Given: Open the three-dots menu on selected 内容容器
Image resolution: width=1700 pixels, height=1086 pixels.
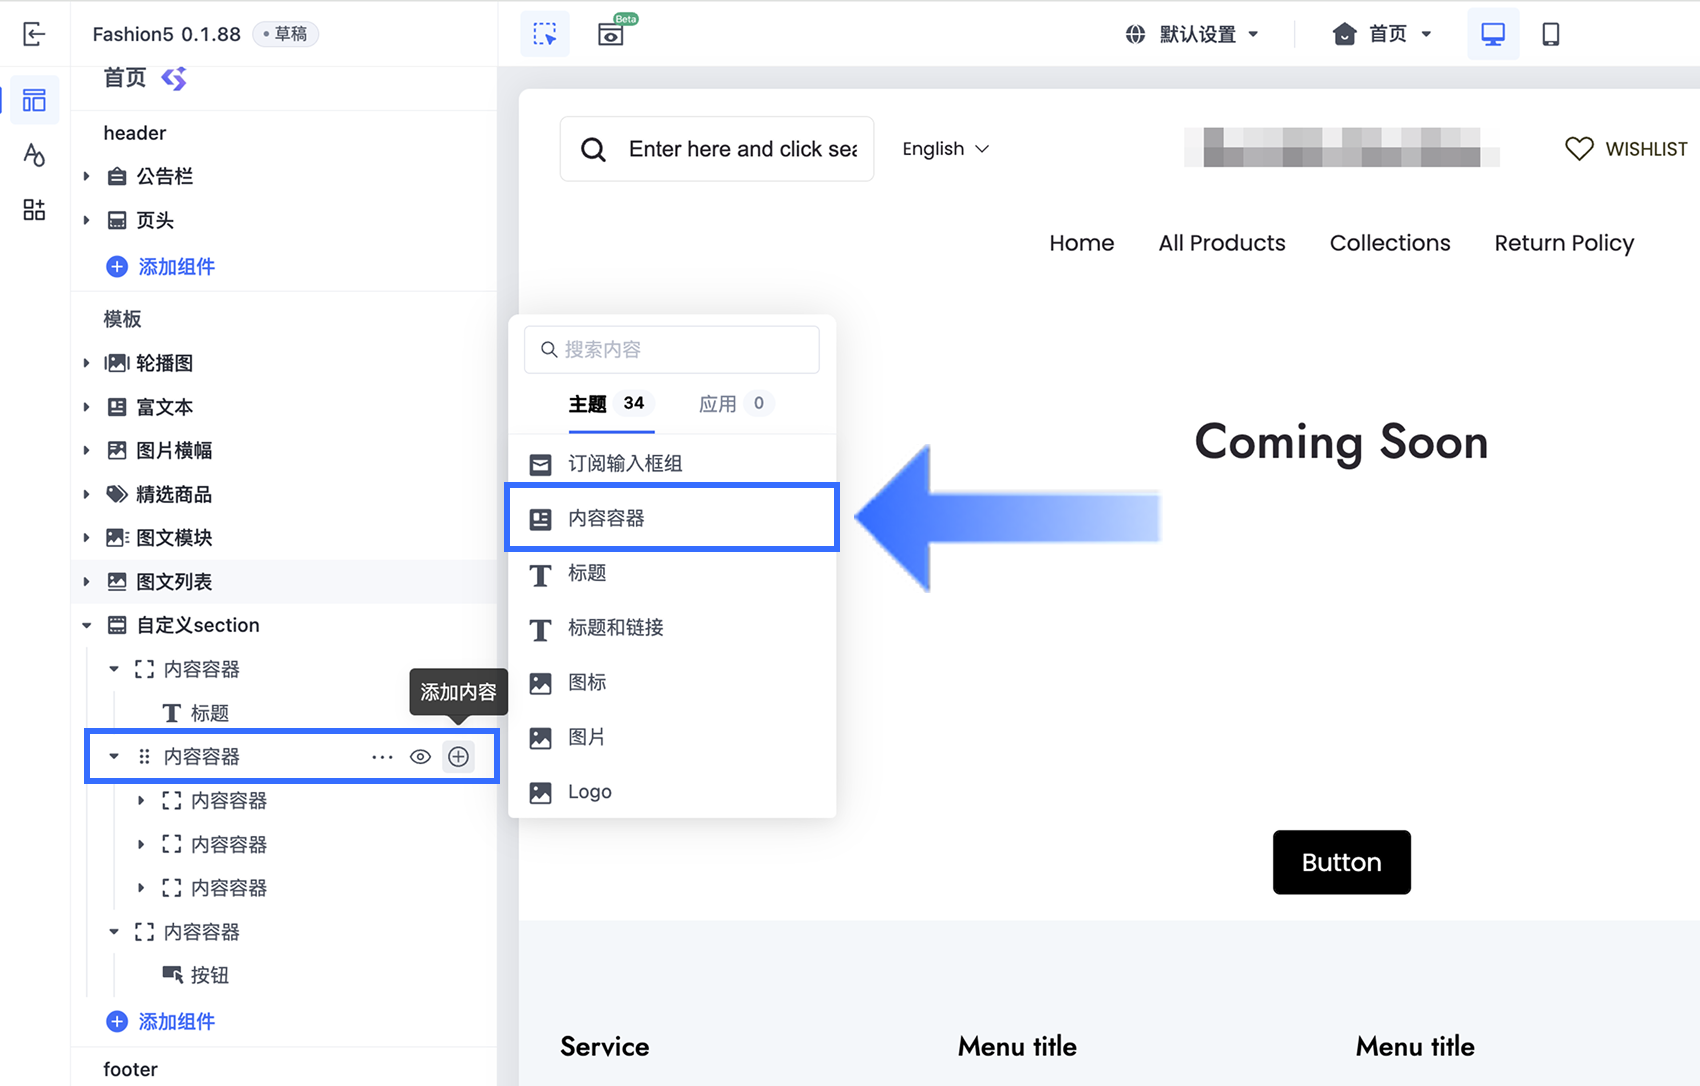Looking at the screenshot, I should point(382,757).
